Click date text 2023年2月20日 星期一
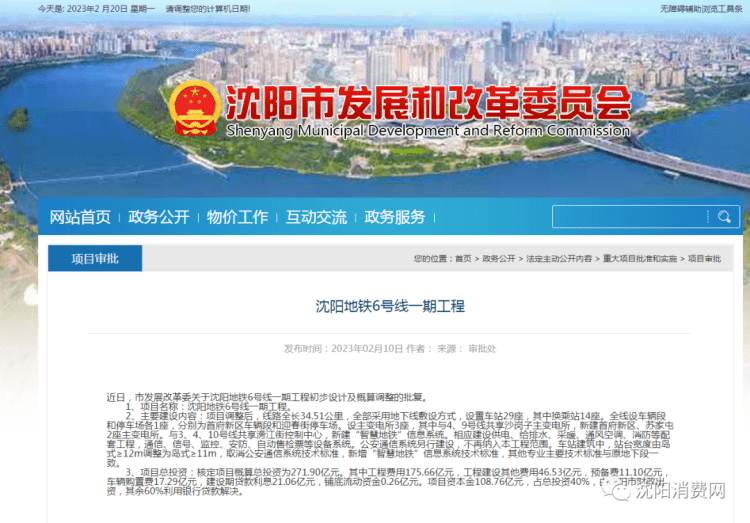 click(110, 9)
